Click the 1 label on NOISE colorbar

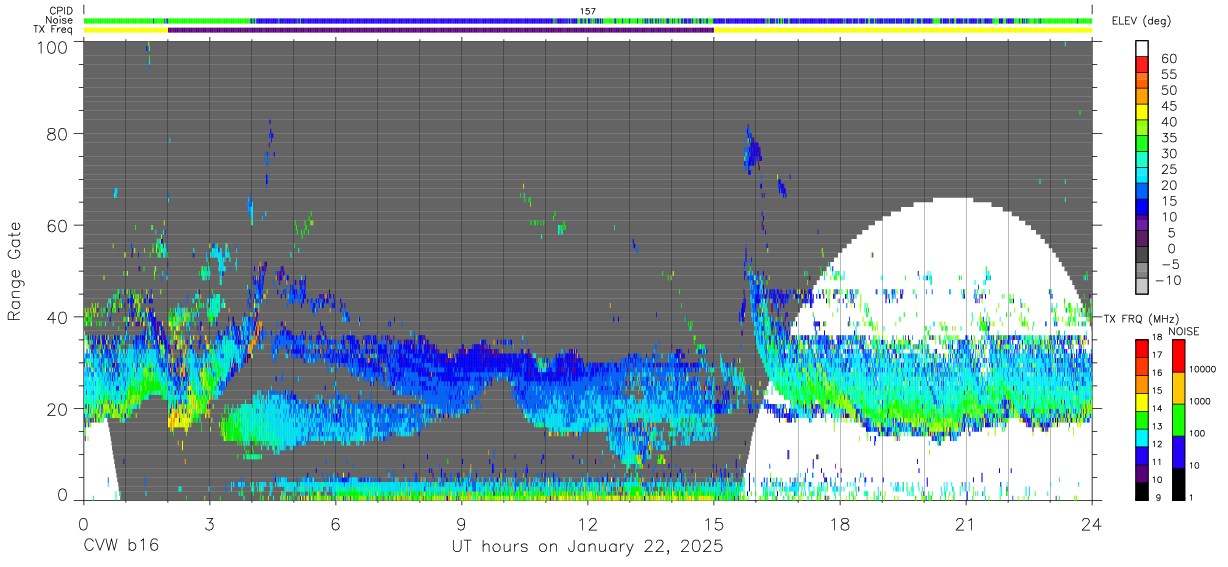[1190, 497]
